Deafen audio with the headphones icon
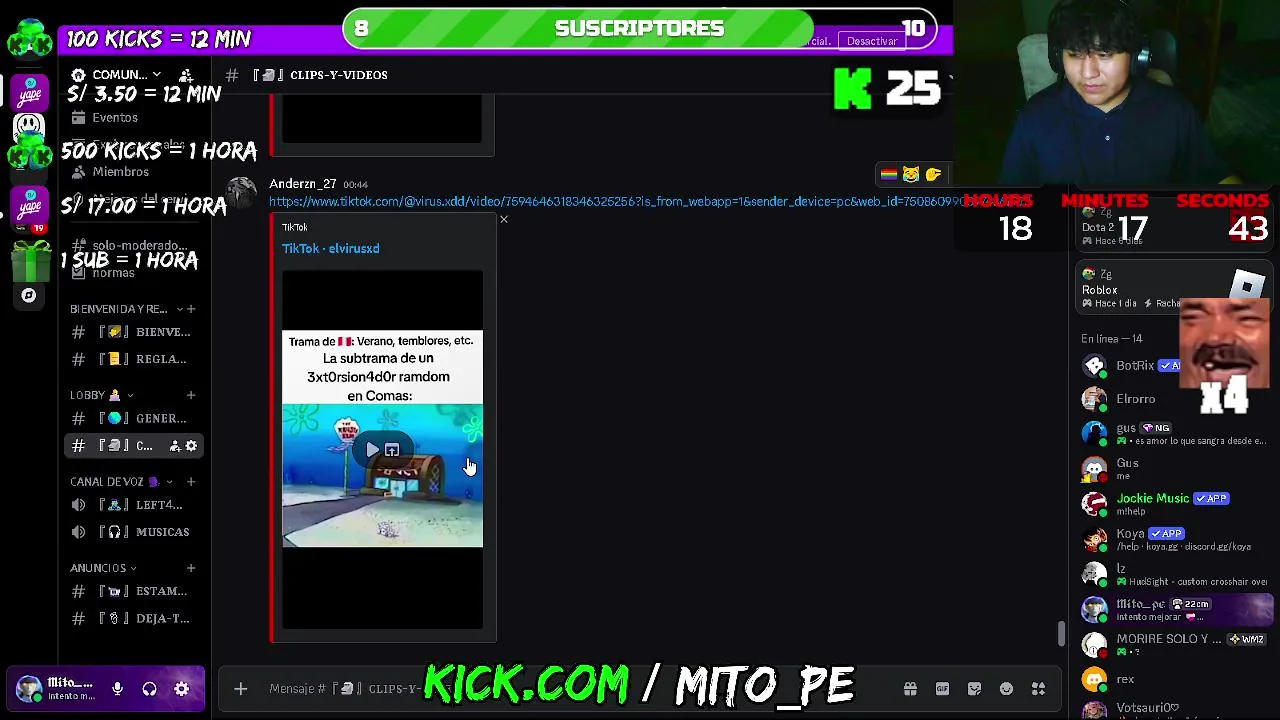Screen dimensions: 1280x720 point(149,689)
